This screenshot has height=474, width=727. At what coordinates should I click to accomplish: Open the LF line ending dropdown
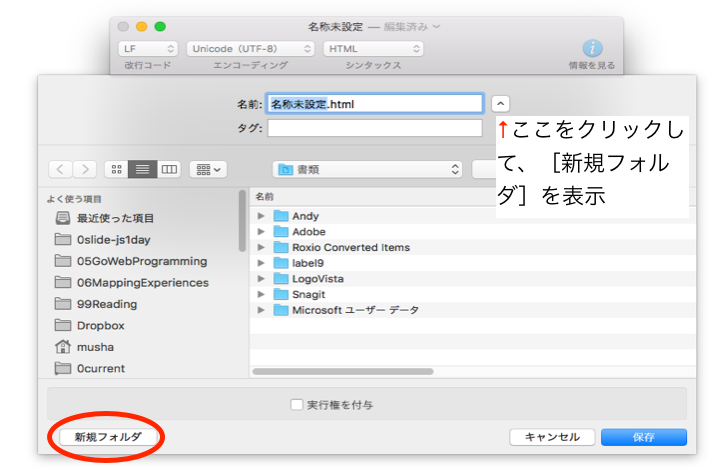tap(147, 48)
